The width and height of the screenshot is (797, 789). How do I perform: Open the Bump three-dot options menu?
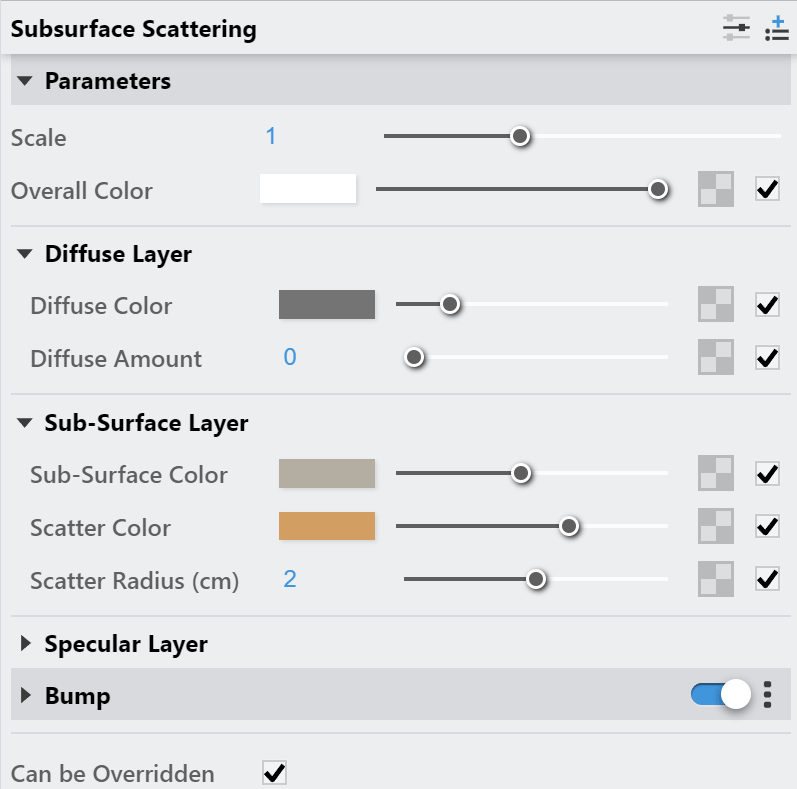pos(768,694)
